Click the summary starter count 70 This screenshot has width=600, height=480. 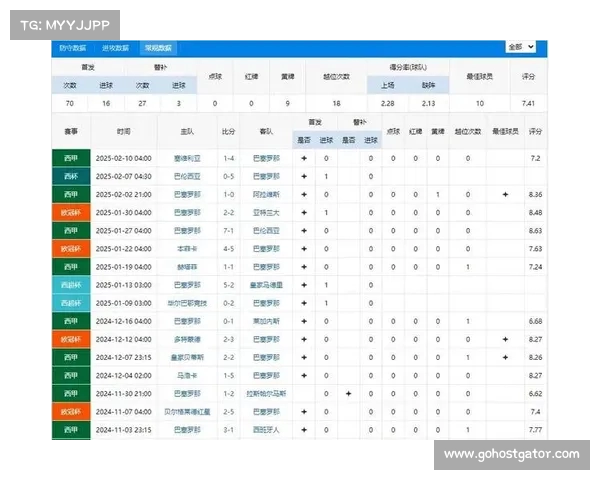click(70, 103)
